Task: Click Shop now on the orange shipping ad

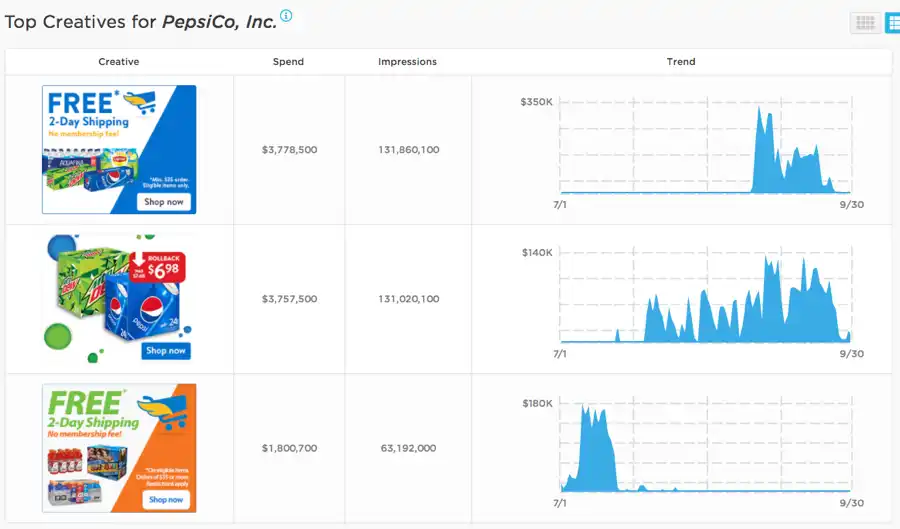Action: click(166, 500)
